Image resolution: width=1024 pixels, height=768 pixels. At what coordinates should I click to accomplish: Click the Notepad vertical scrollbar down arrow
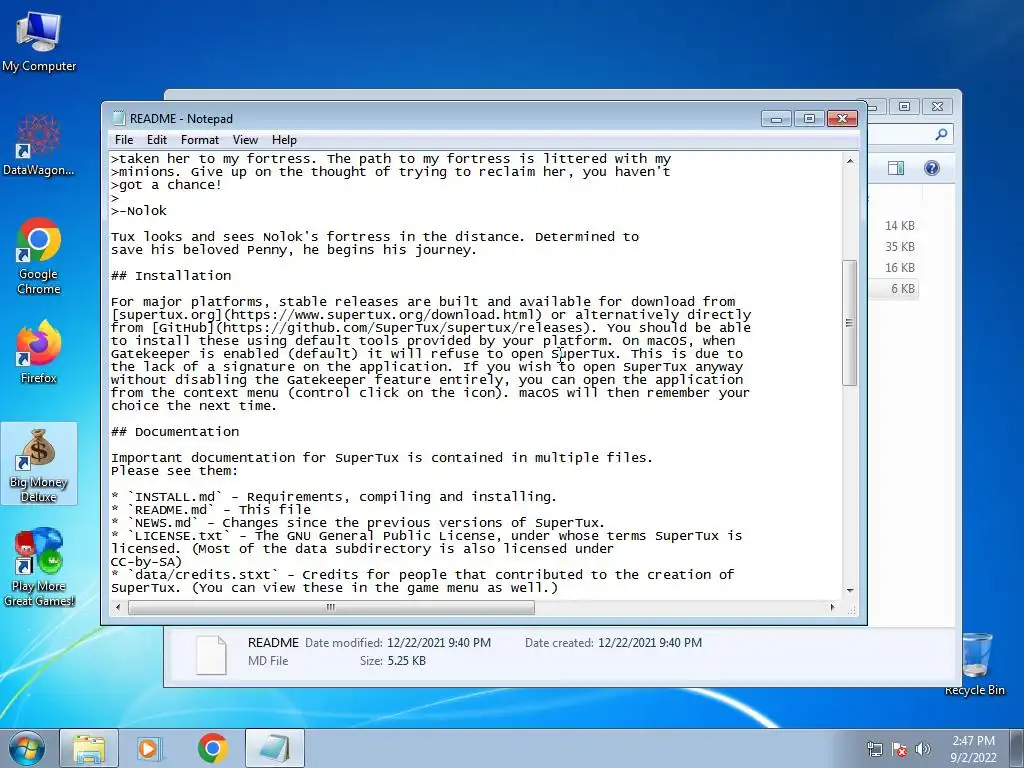tap(850, 590)
